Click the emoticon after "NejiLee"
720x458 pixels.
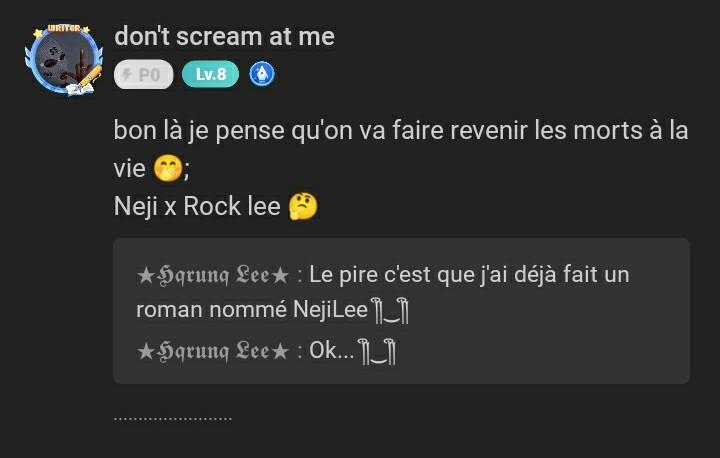pyautogui.click(x=392, y=310)
